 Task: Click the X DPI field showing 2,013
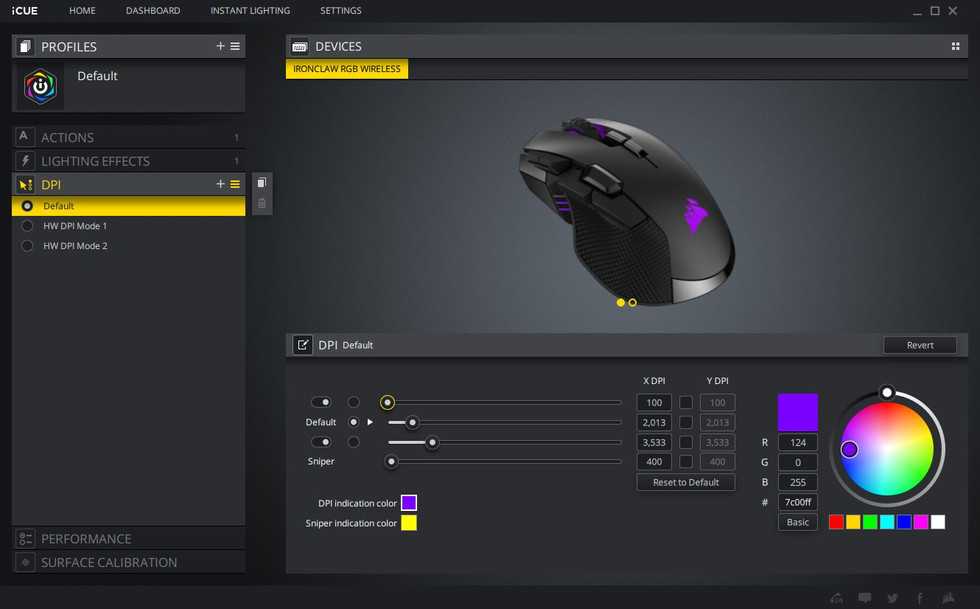(x=654, y=423)
